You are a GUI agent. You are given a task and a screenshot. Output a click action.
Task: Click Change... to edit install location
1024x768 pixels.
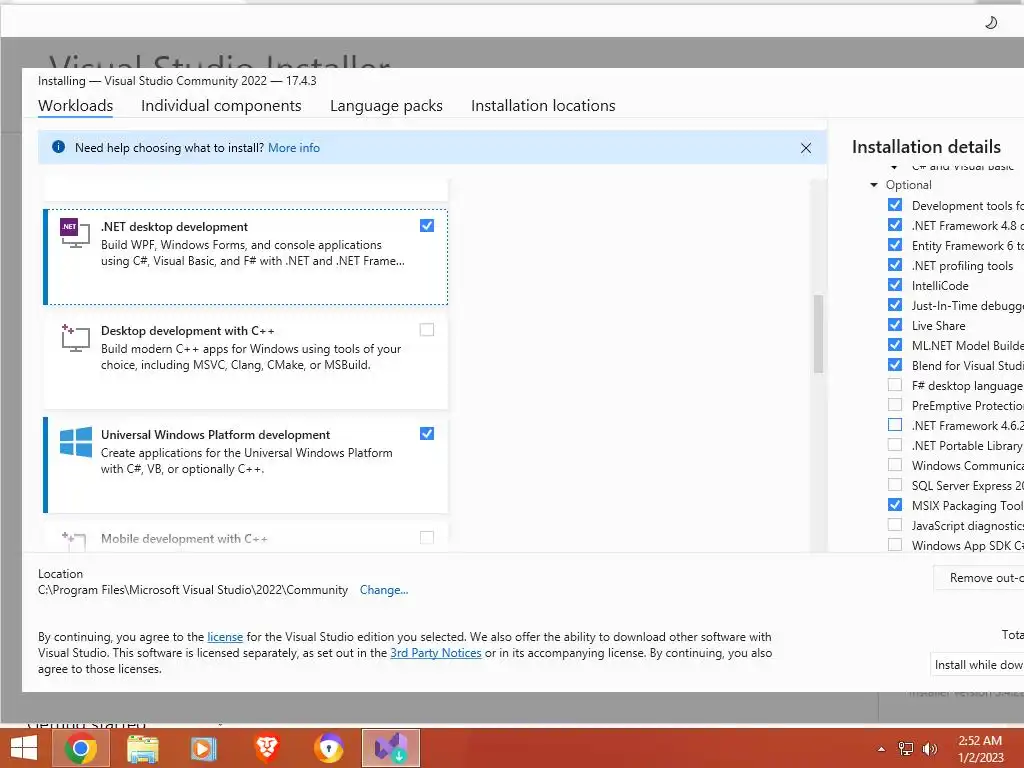pos(384,590)
